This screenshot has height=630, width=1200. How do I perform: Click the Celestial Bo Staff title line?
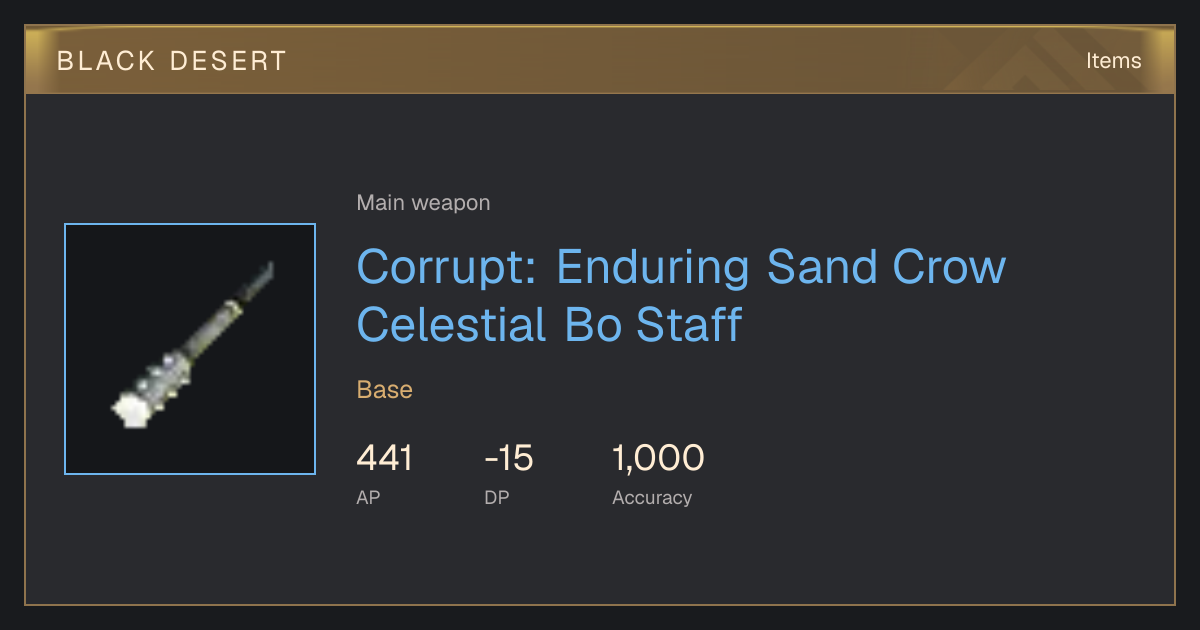549,325
